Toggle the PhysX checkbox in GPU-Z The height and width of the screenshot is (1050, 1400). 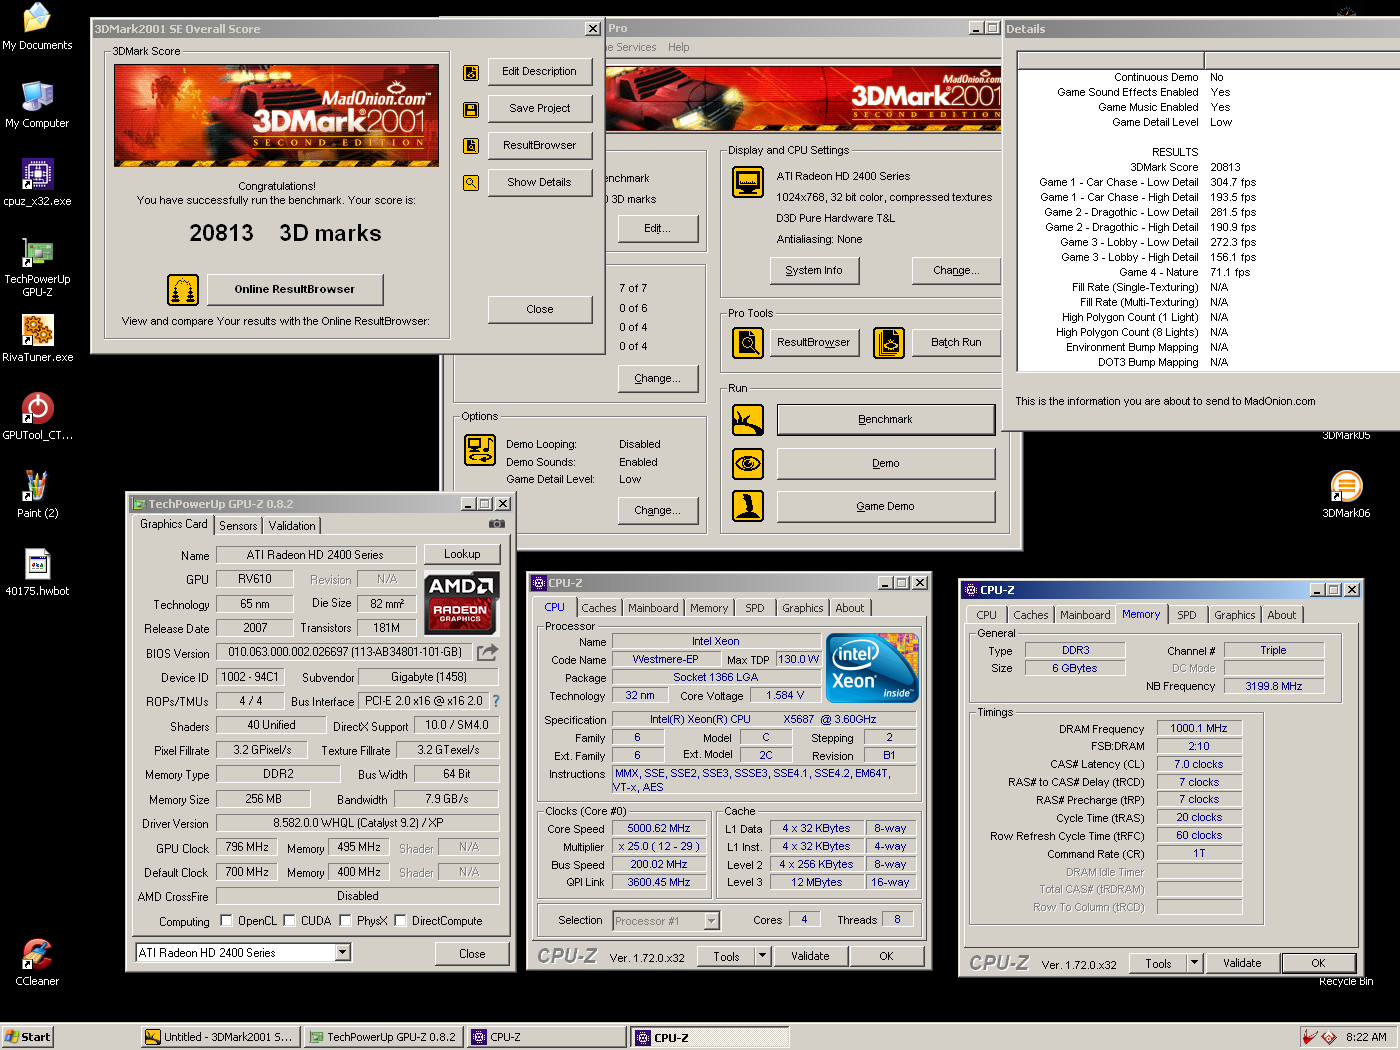click(345, 921)
